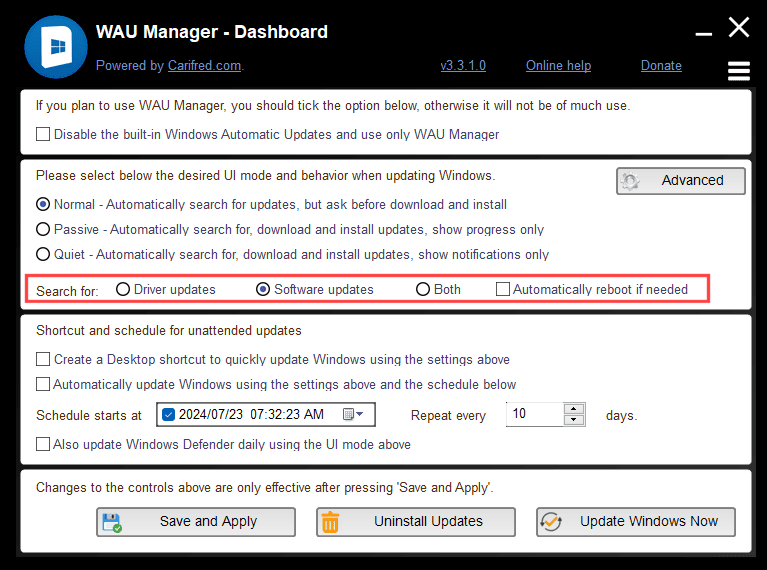Viewport: 767px width, 570px height.
Task: Enable Automatically reboot if needed
Action: (x=503, y=289)
